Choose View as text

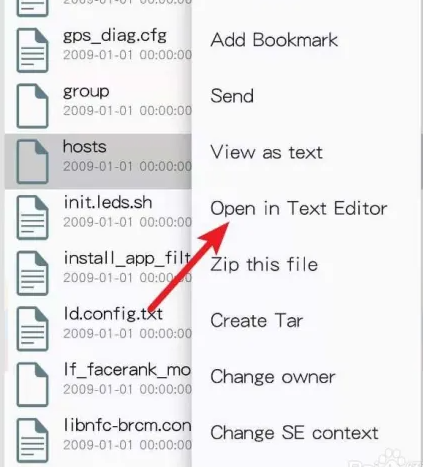coord(267,152)
